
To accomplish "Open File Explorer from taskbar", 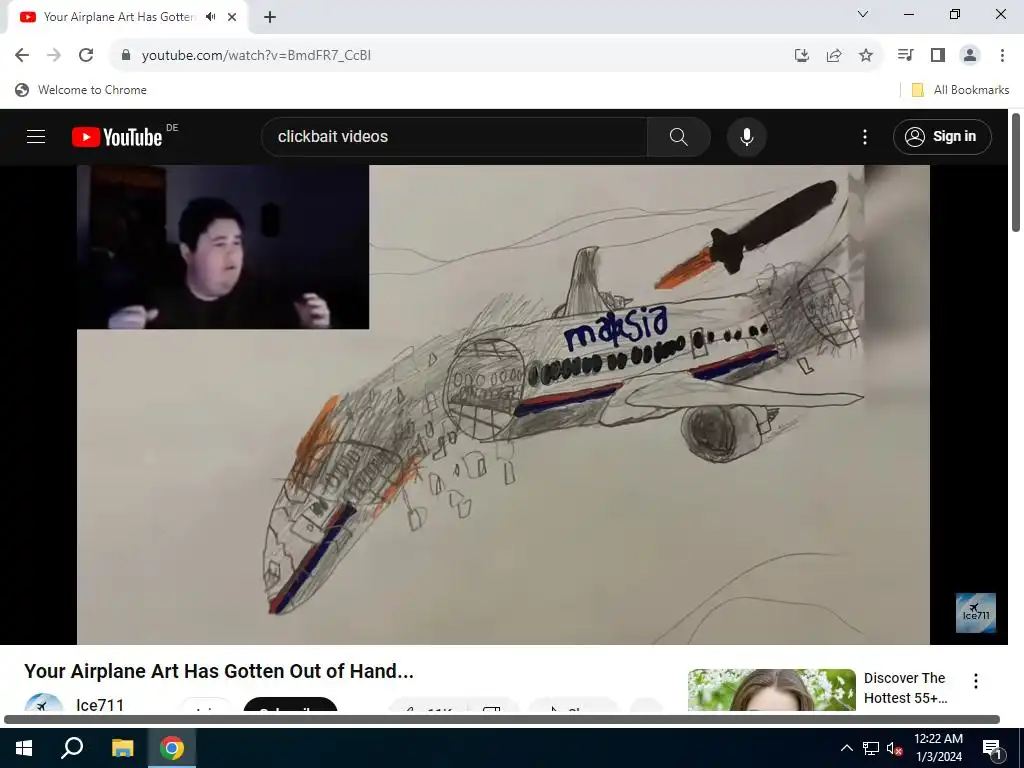I will click(x=122, y=748).
